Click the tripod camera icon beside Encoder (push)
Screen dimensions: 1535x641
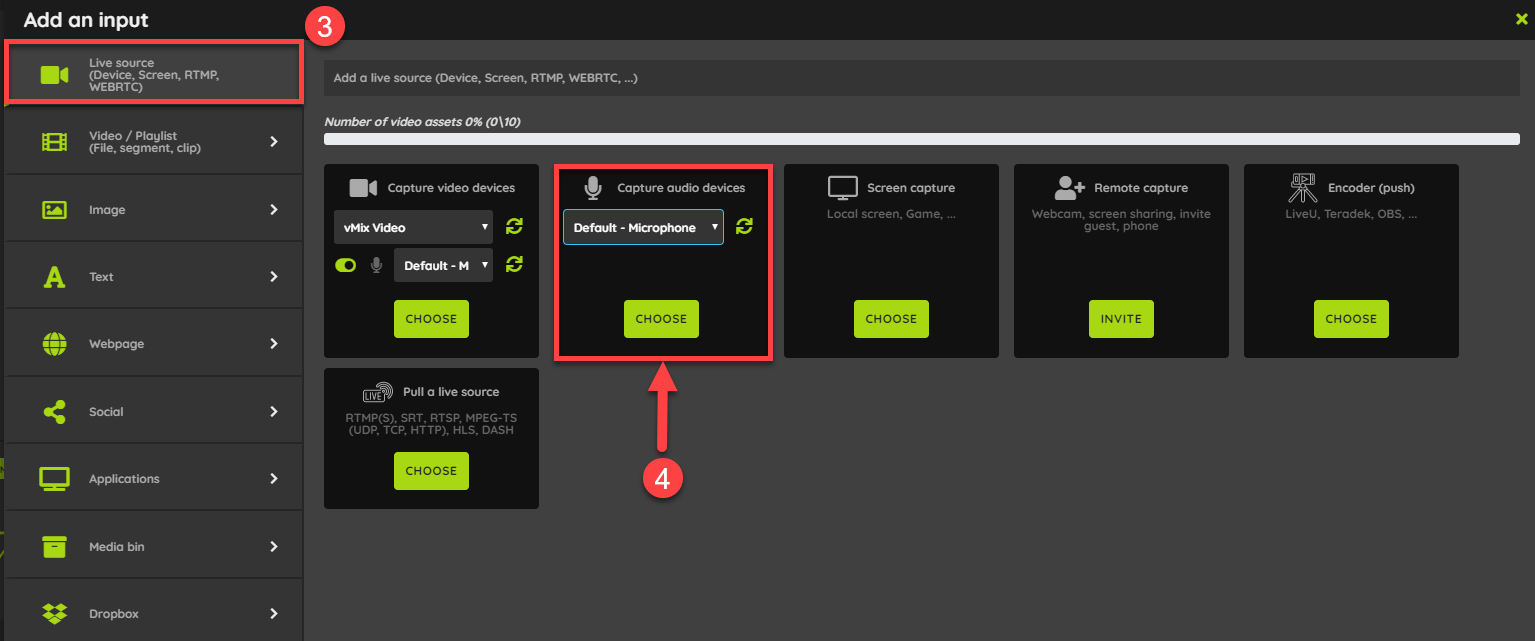[x=1302, y=189]
